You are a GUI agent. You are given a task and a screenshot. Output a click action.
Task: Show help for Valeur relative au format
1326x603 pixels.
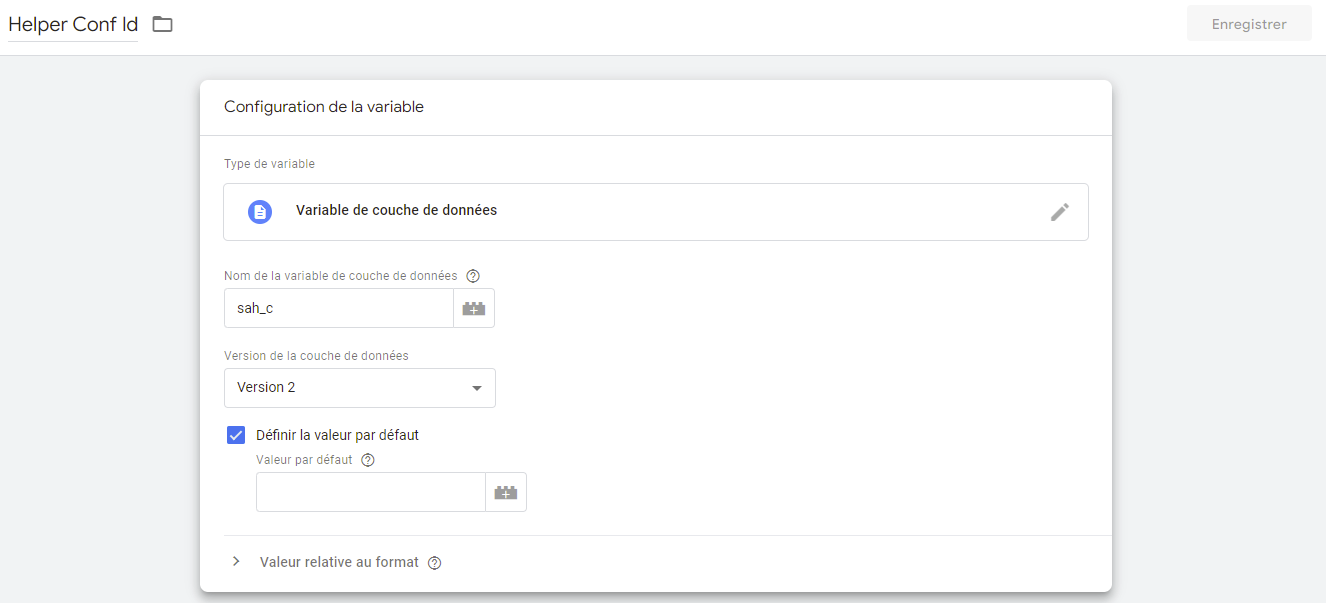[x=434, y=563]
